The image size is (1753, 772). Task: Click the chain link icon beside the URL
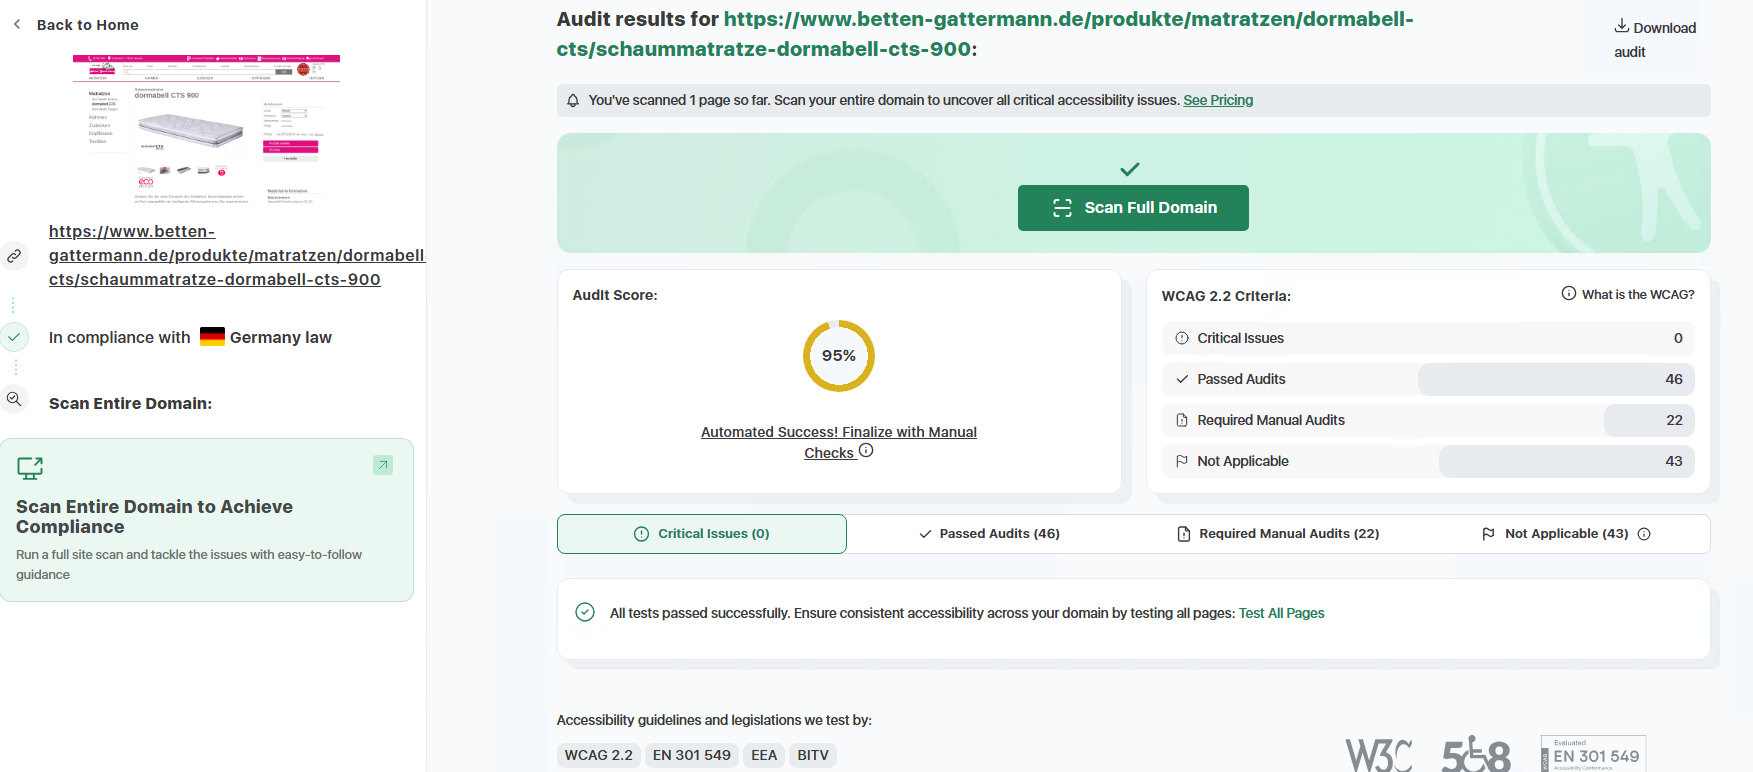click(x=14, y=256)
